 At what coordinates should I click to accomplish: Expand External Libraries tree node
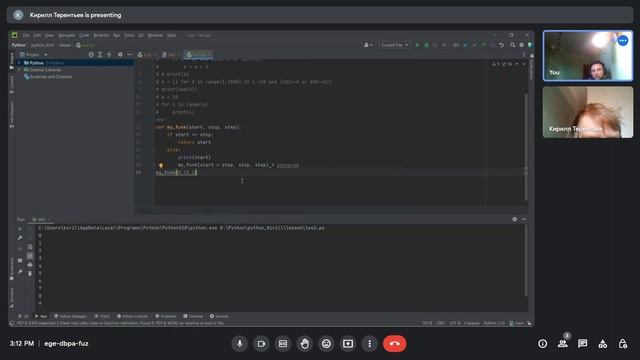pos(19,70)
